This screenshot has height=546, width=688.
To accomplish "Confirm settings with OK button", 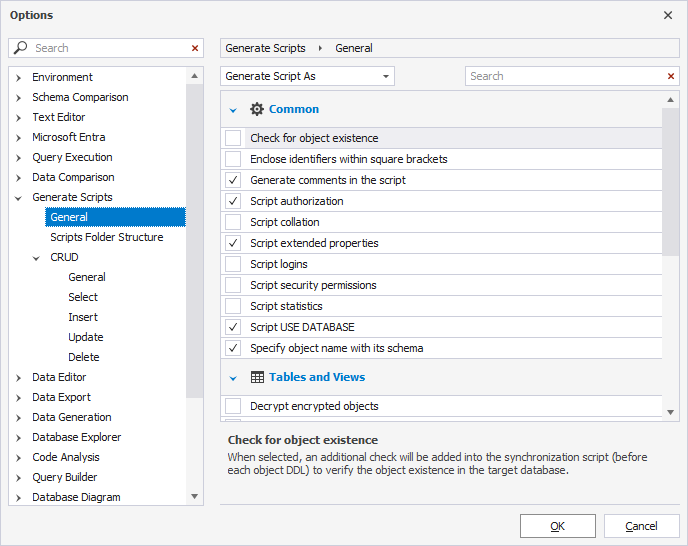I will coord(558,526).
